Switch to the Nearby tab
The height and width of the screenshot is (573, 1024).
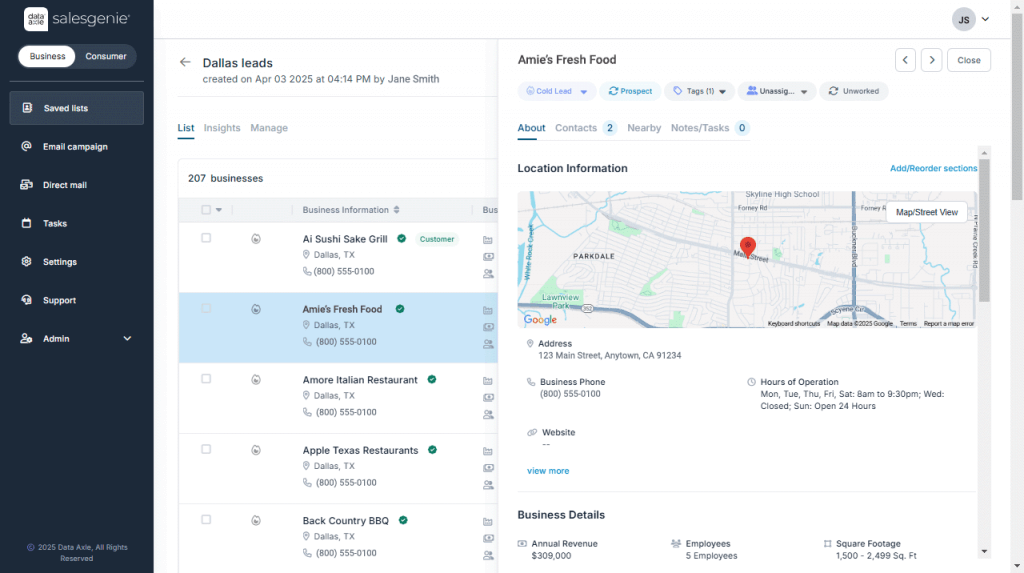644,128
